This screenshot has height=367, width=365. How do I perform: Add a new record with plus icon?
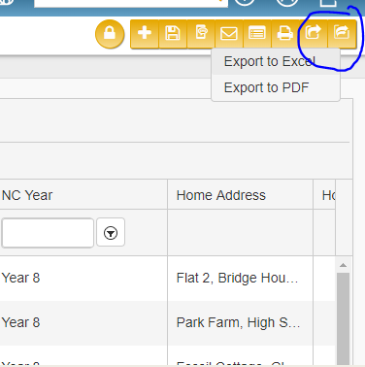coord(144,34)
